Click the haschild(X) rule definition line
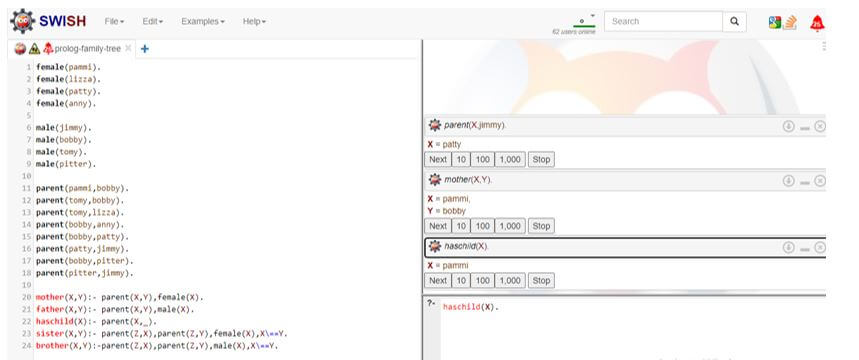 click(x=96, y=321)
